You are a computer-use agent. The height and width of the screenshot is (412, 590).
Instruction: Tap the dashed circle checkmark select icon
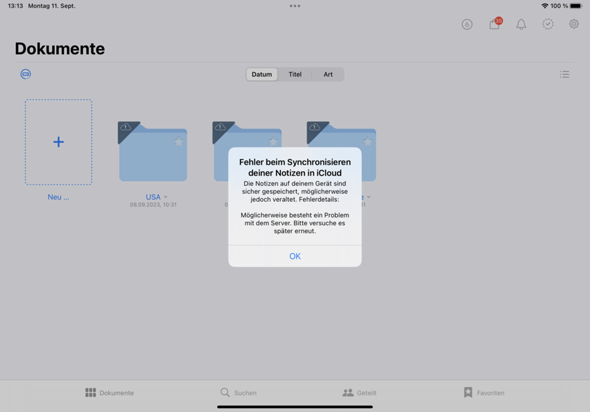(x=547, y=24)
